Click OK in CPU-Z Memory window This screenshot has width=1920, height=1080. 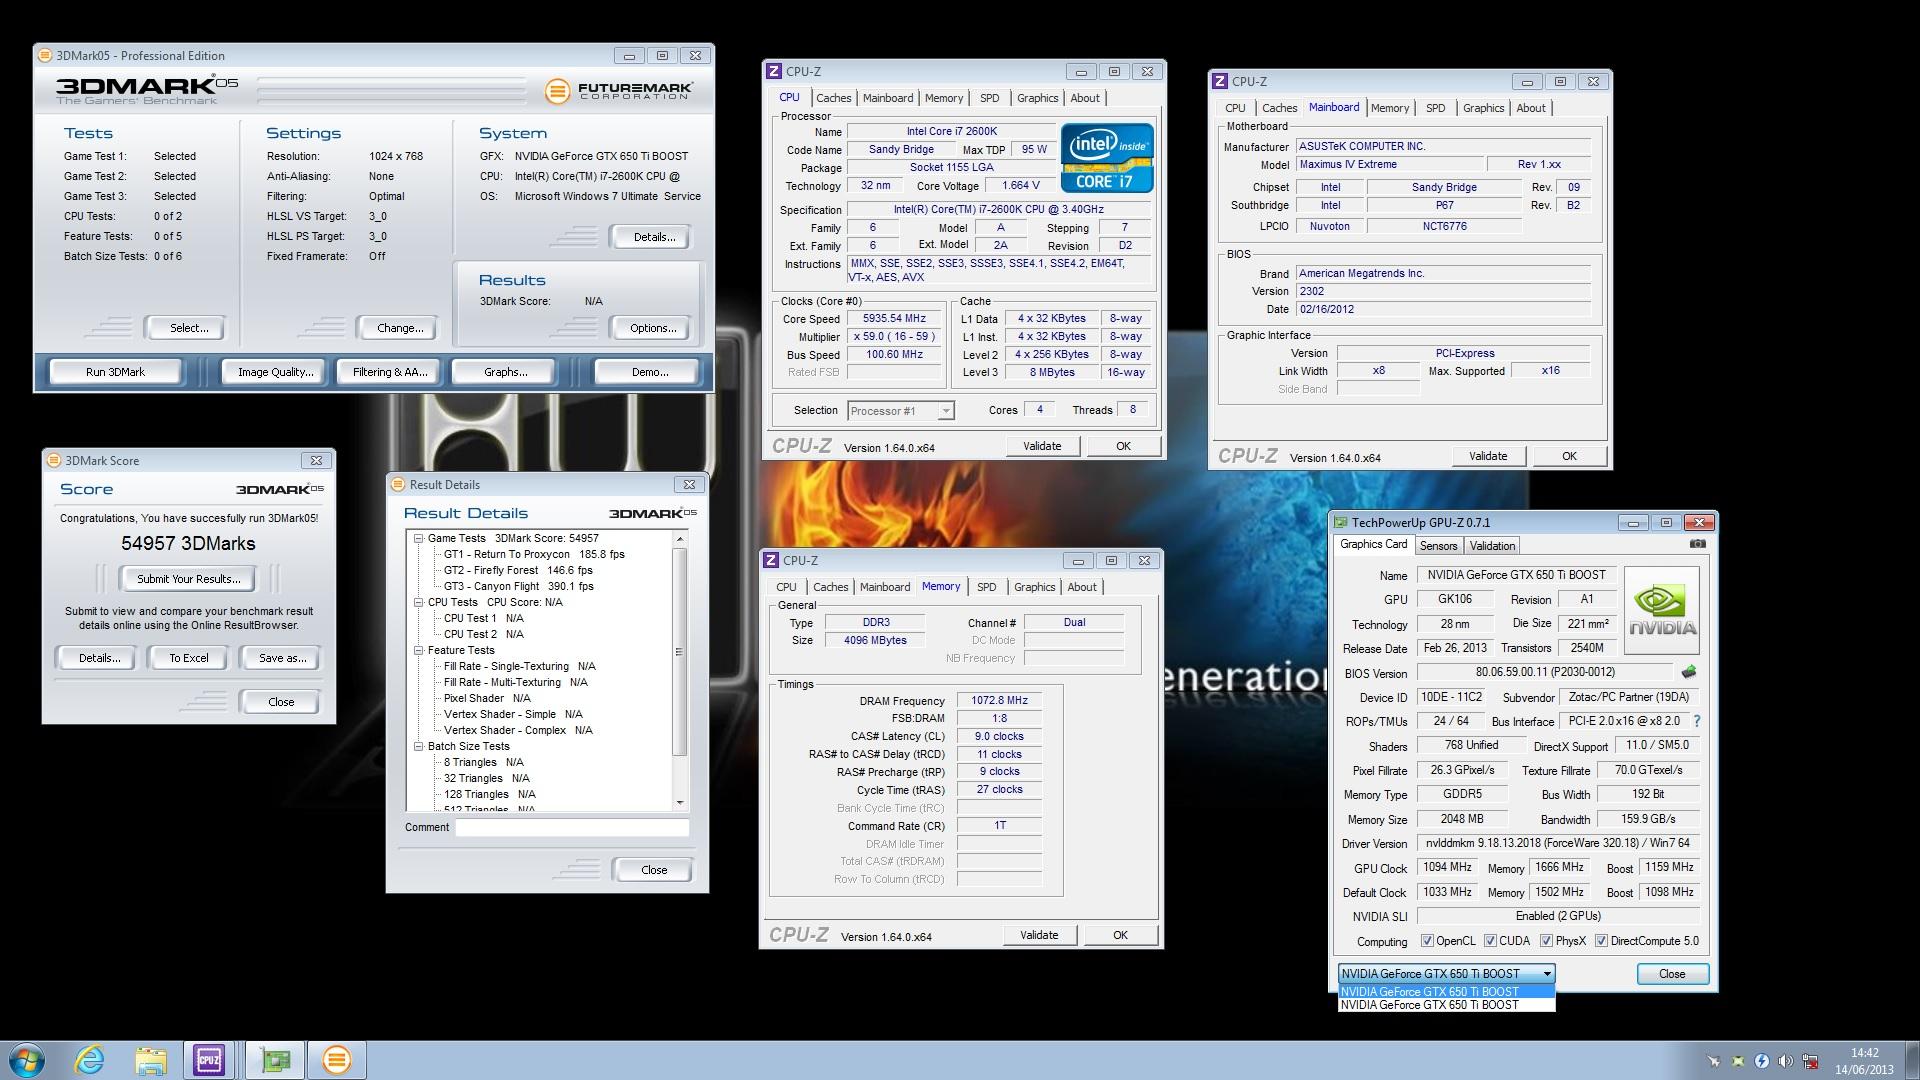[1120, 935]
